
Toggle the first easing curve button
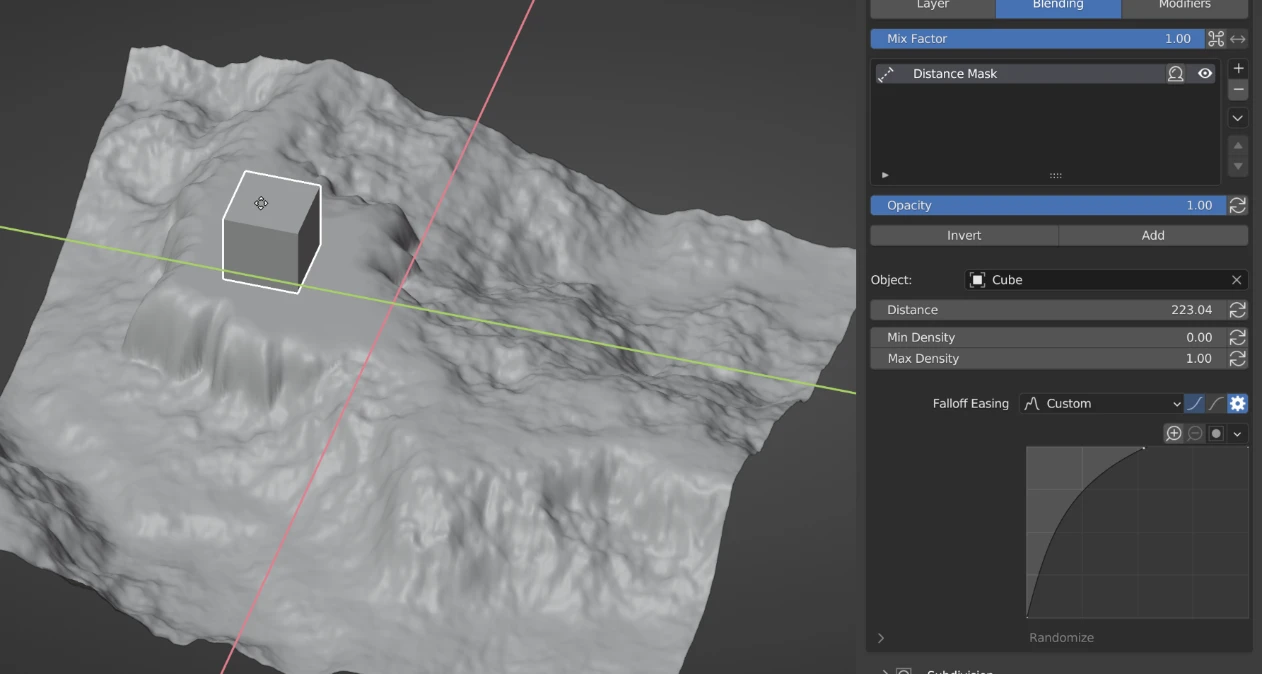(1194, 404)
